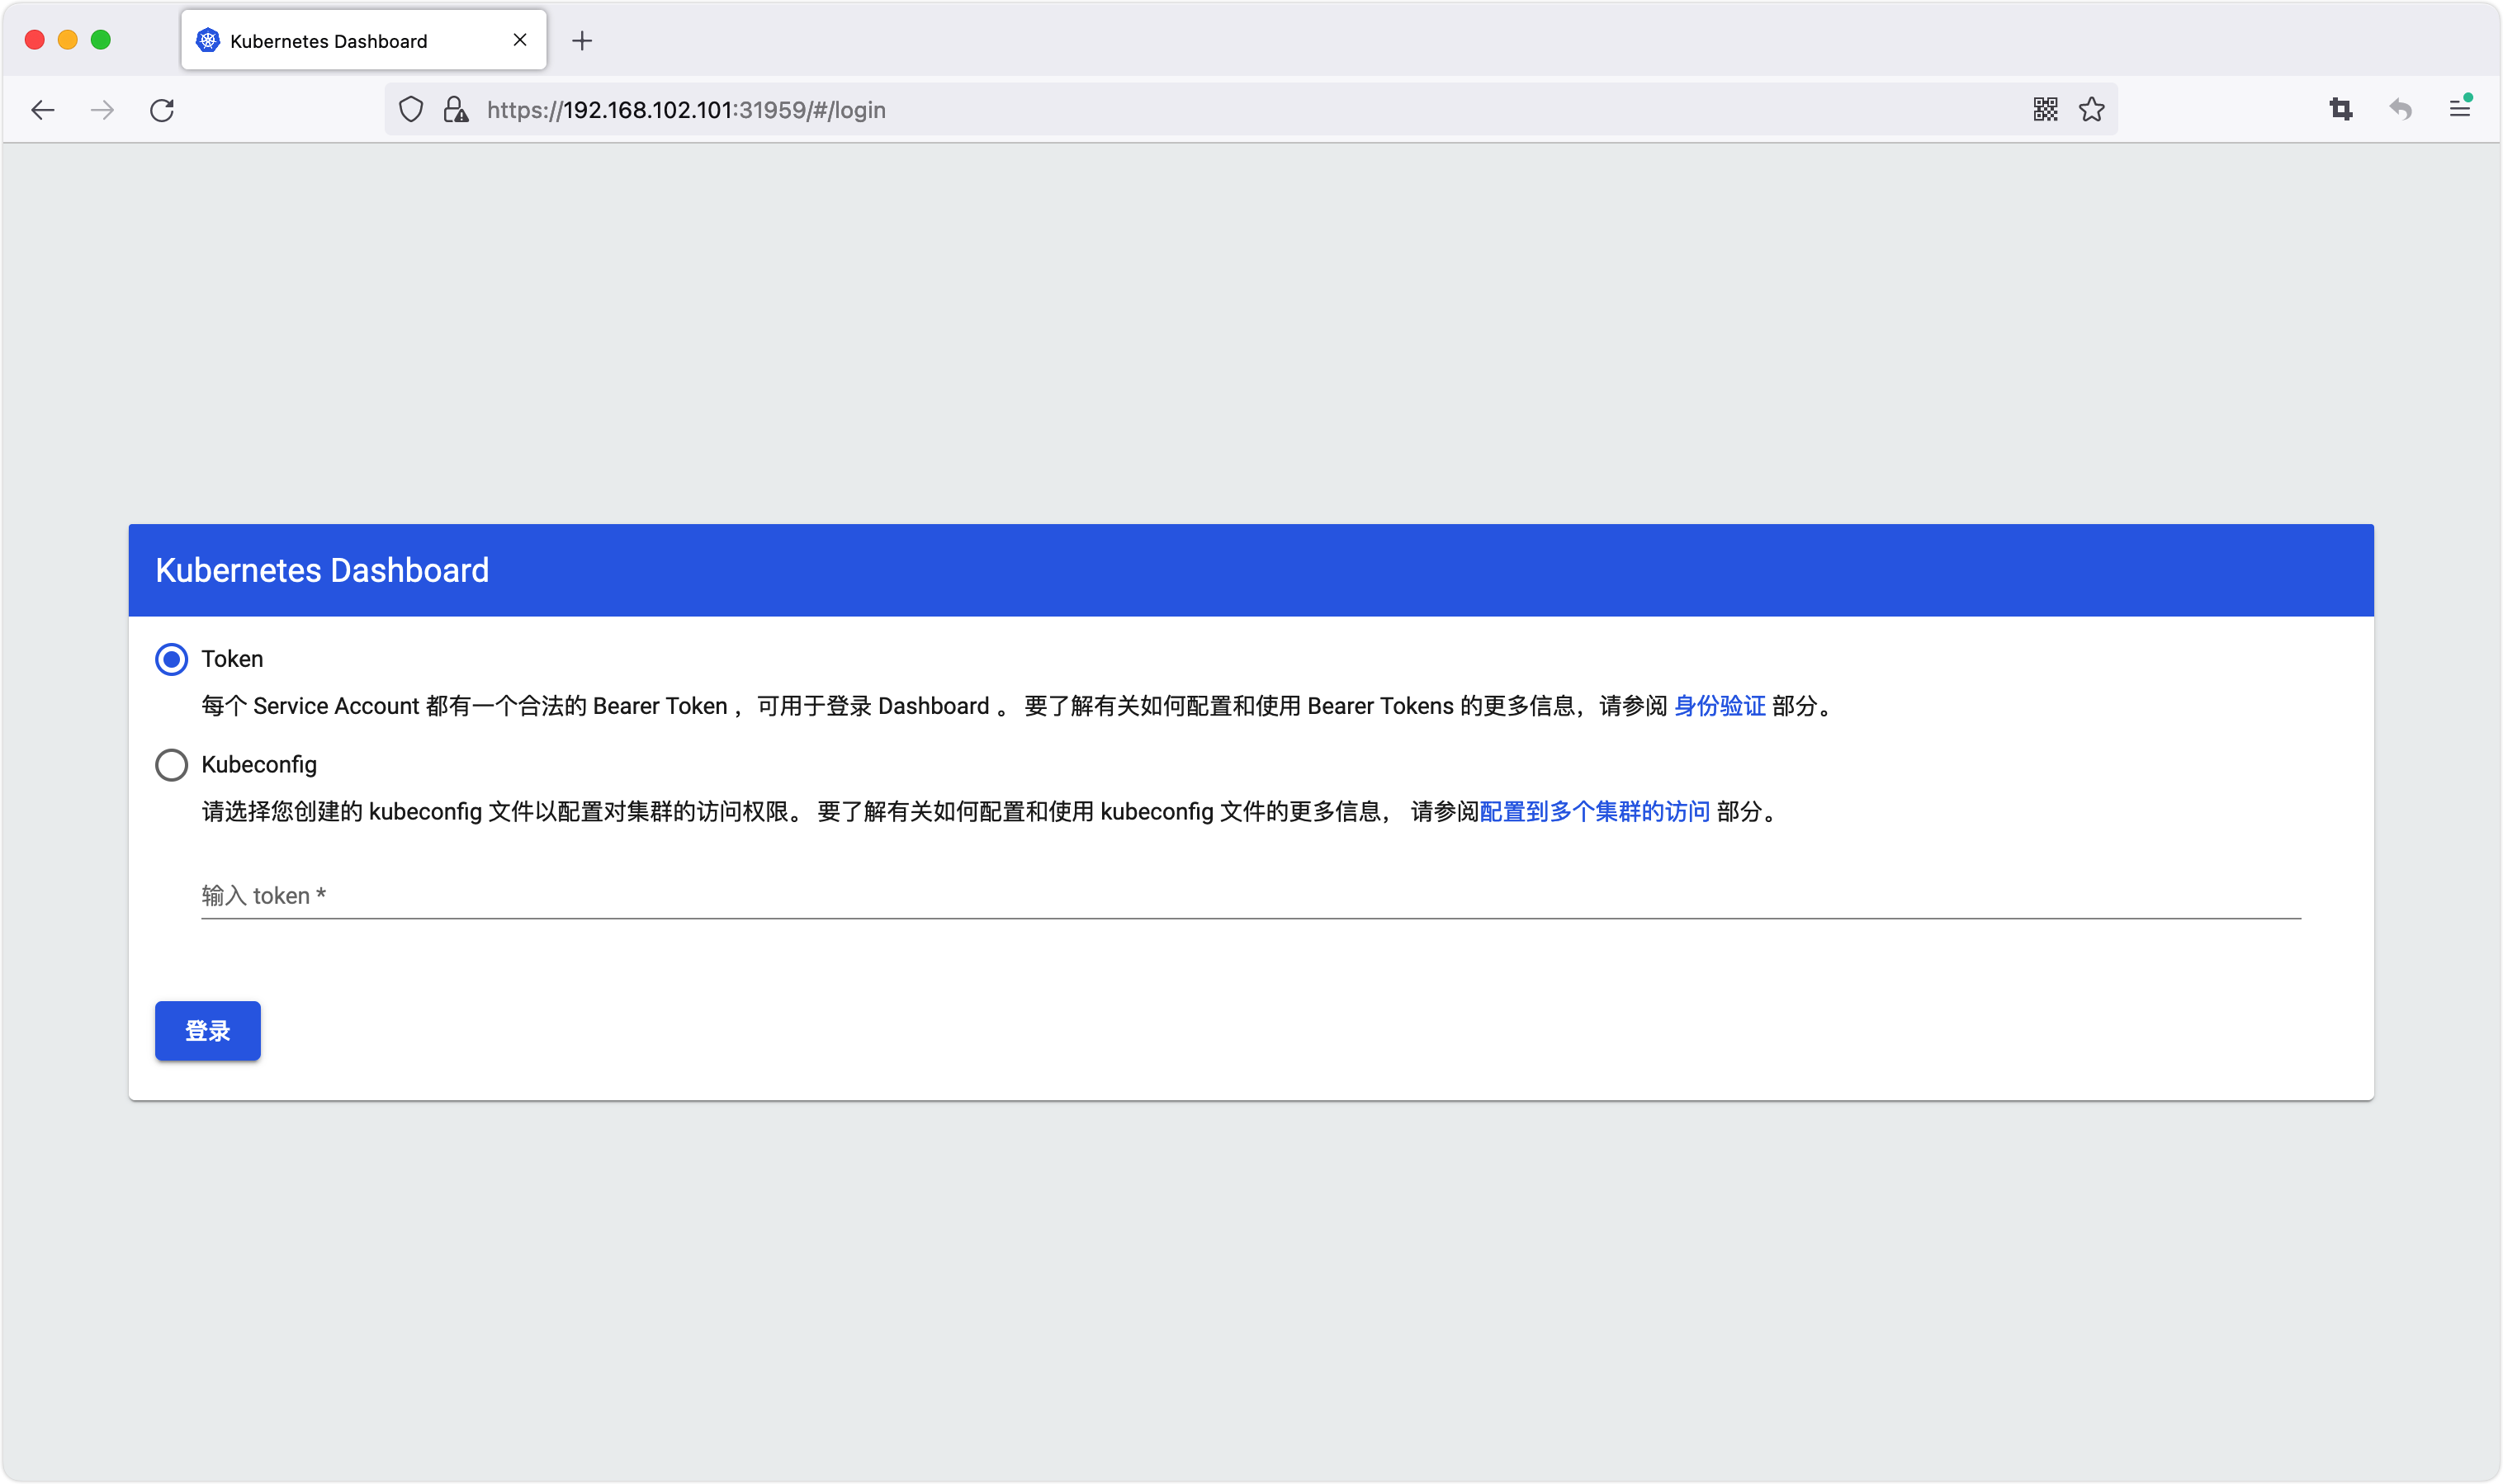Click the red window close button

click(x=35, y=40)
